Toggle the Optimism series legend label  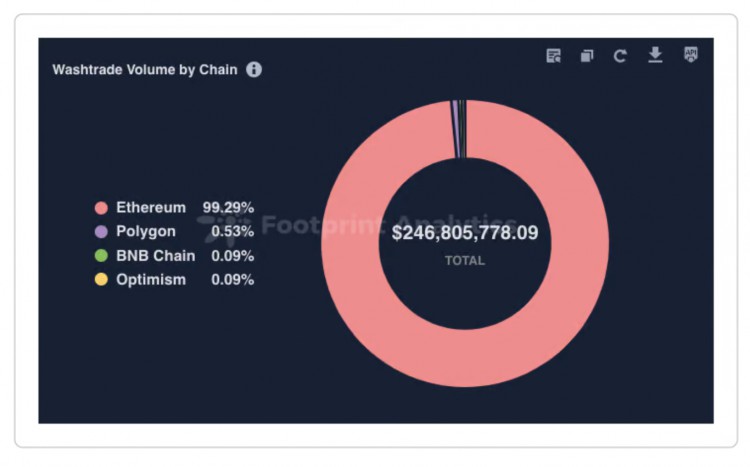151,280
